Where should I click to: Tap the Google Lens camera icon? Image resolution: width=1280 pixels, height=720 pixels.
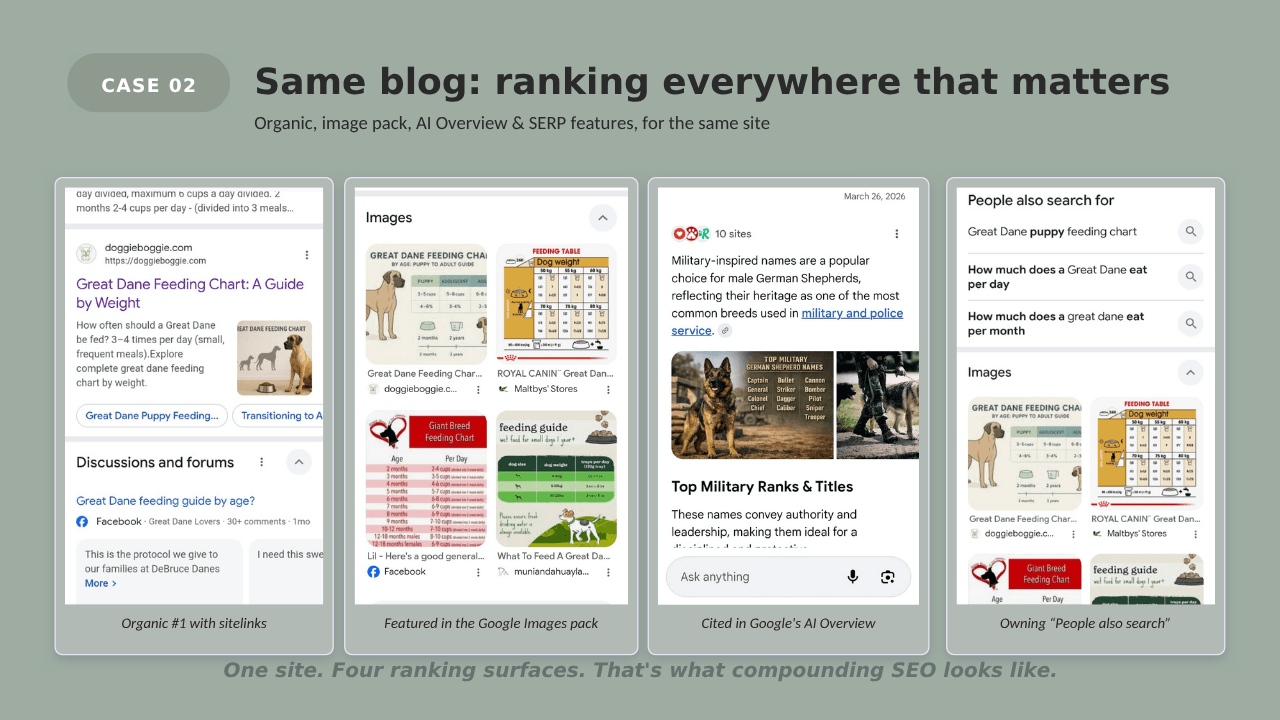887,577
